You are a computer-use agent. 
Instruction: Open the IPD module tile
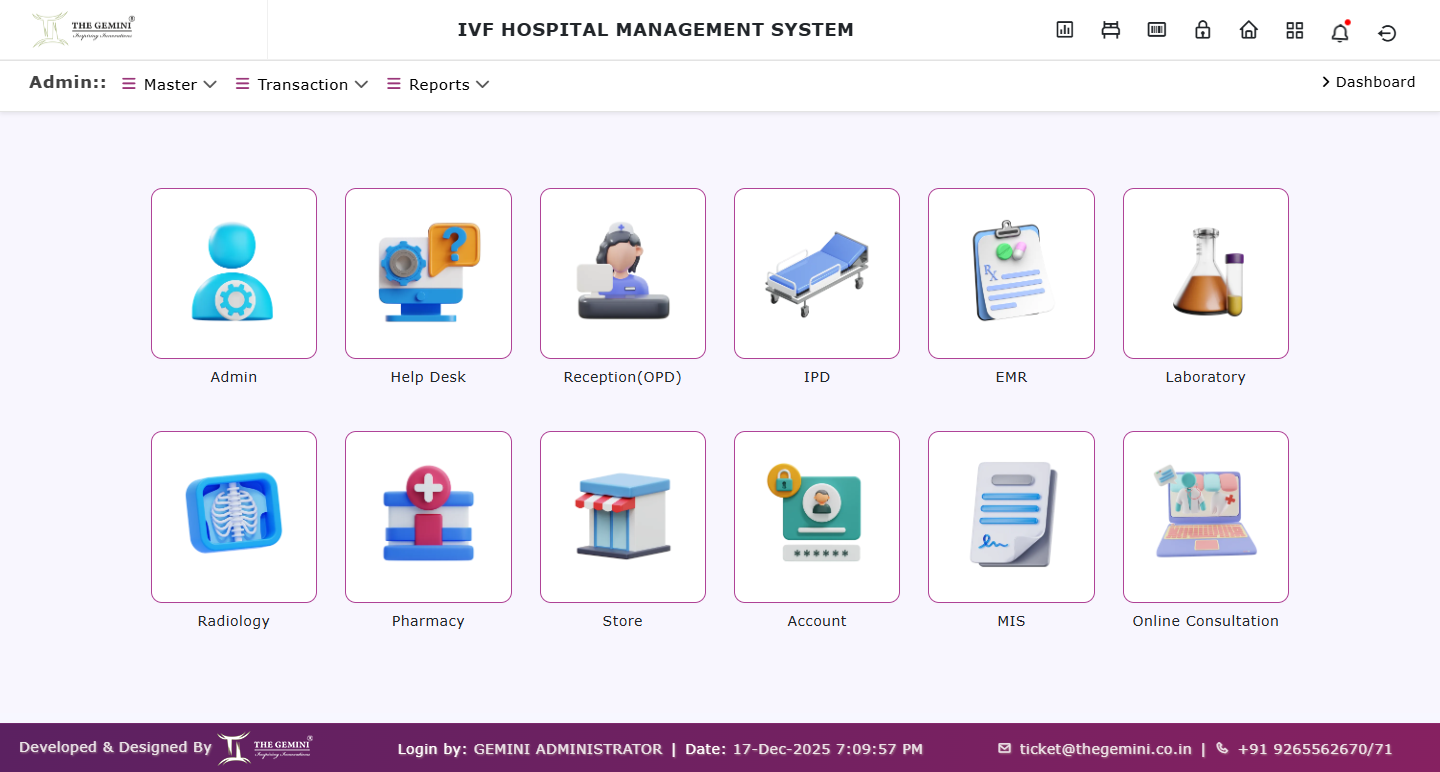(x=816, y=273)
